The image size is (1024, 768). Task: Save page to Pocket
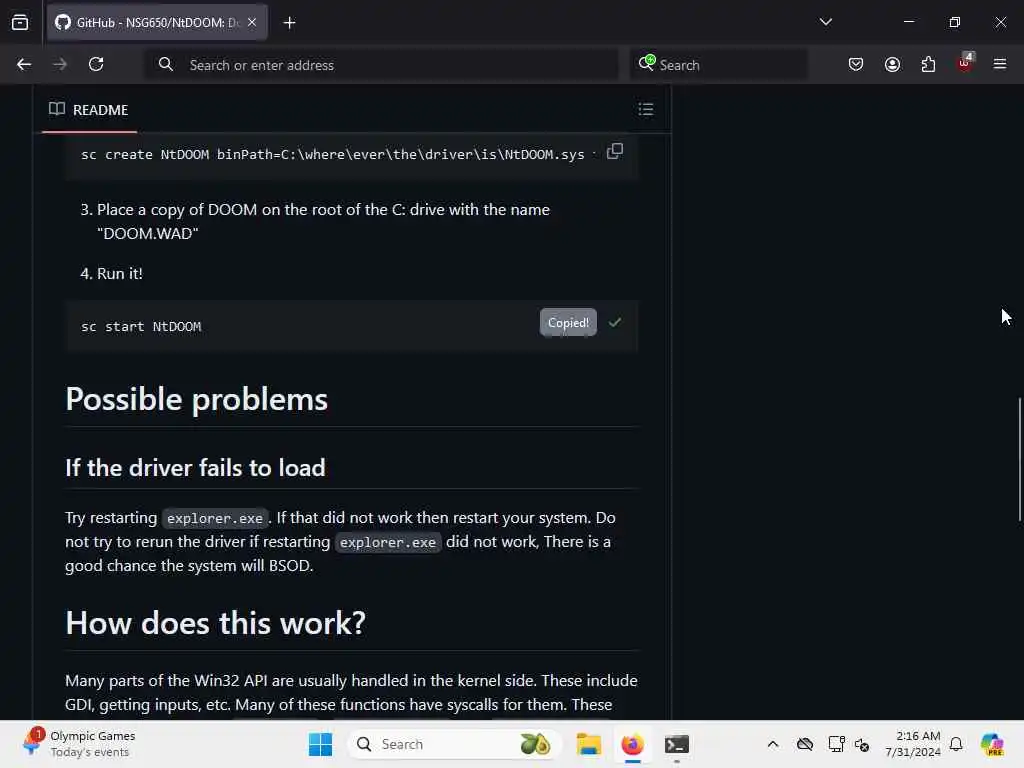point(856,64)
